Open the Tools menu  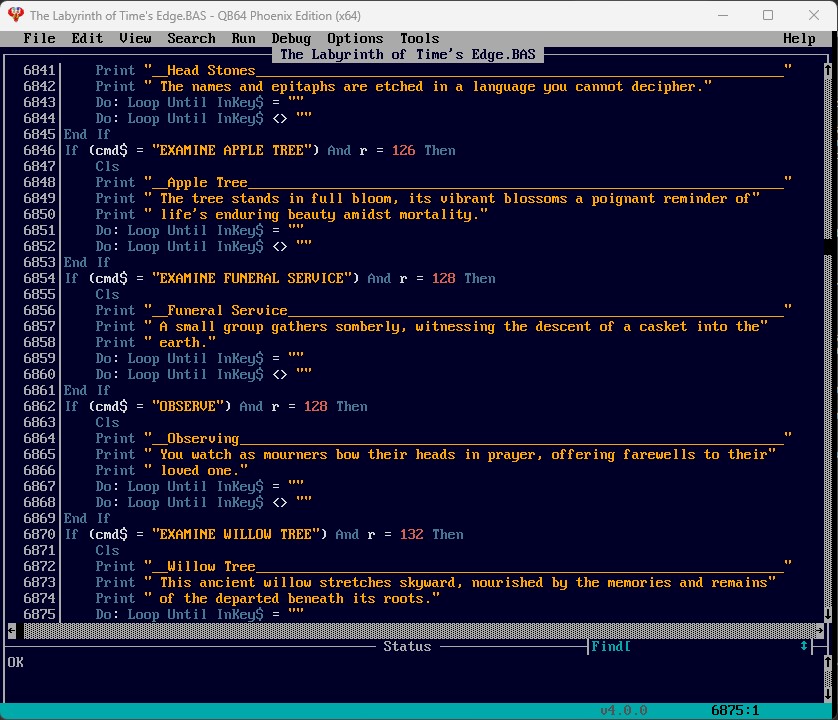419,38
